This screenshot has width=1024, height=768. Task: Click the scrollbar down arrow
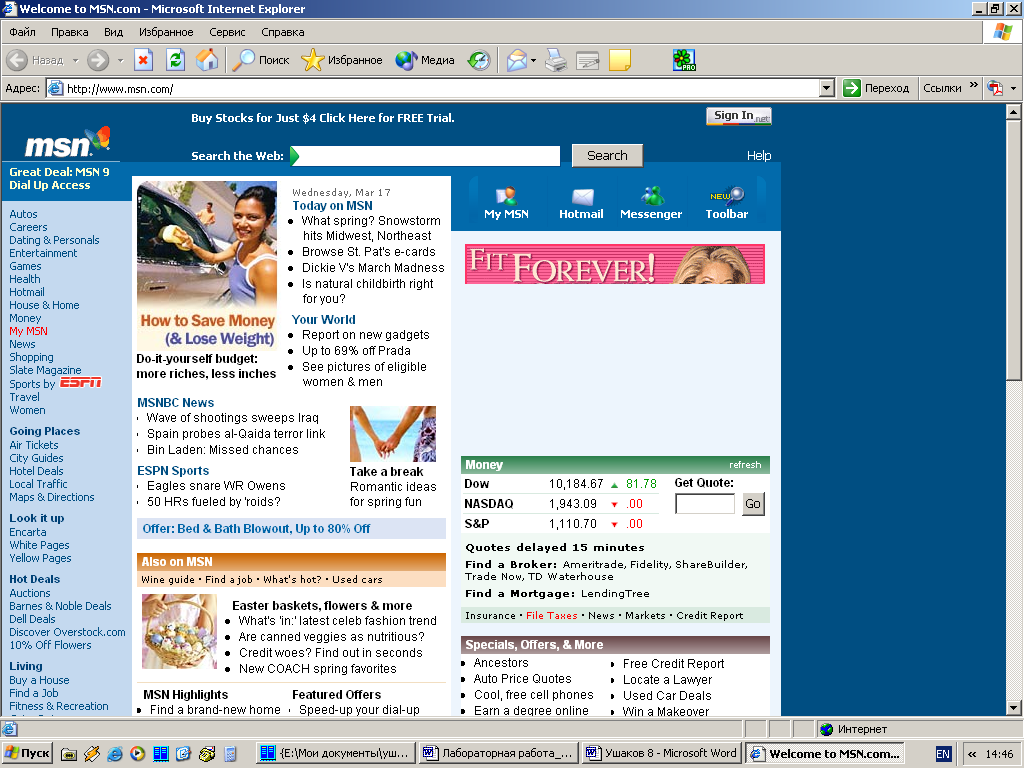[x=1014, y=707]
